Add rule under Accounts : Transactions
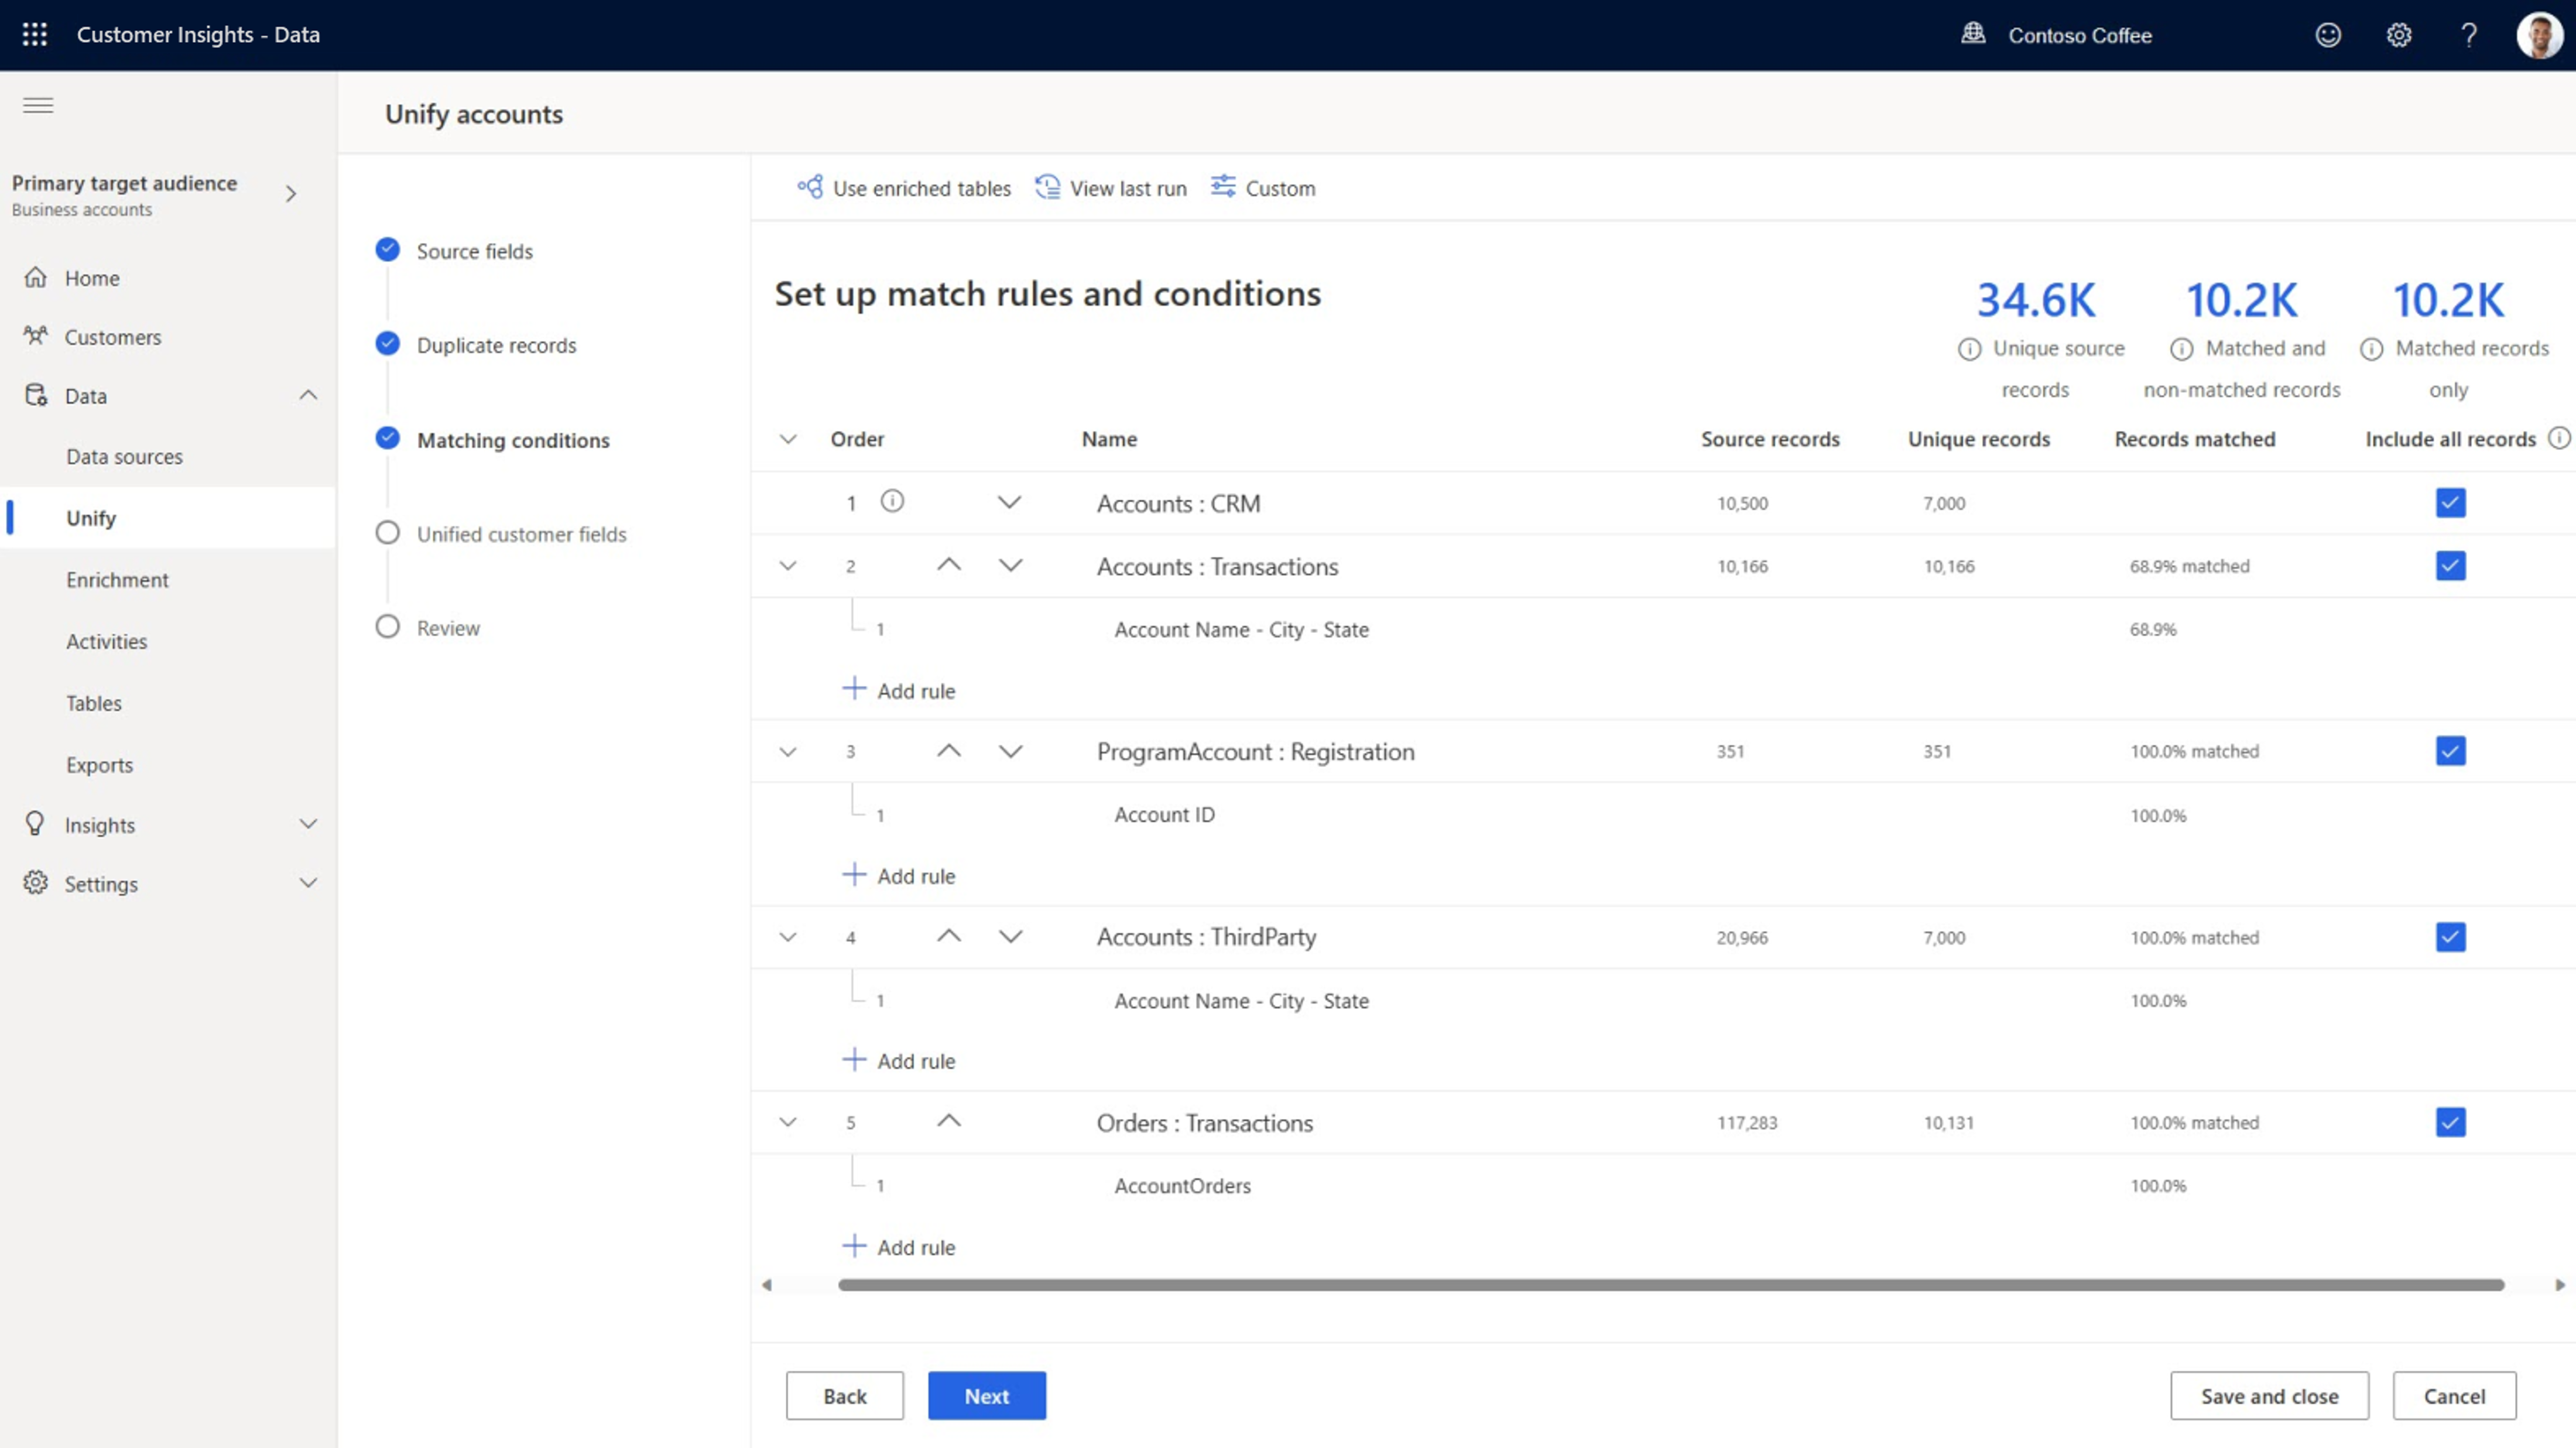The height and width of the screenshot is (1448, 2576). click(899, 690)
